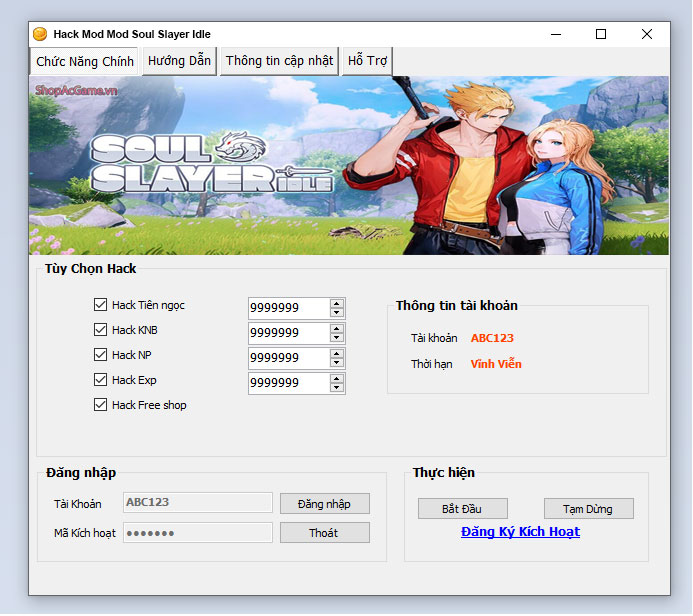Open the Thông tin cập nhật tab
This screenshot has height=616, width=693.
[279, 61]
